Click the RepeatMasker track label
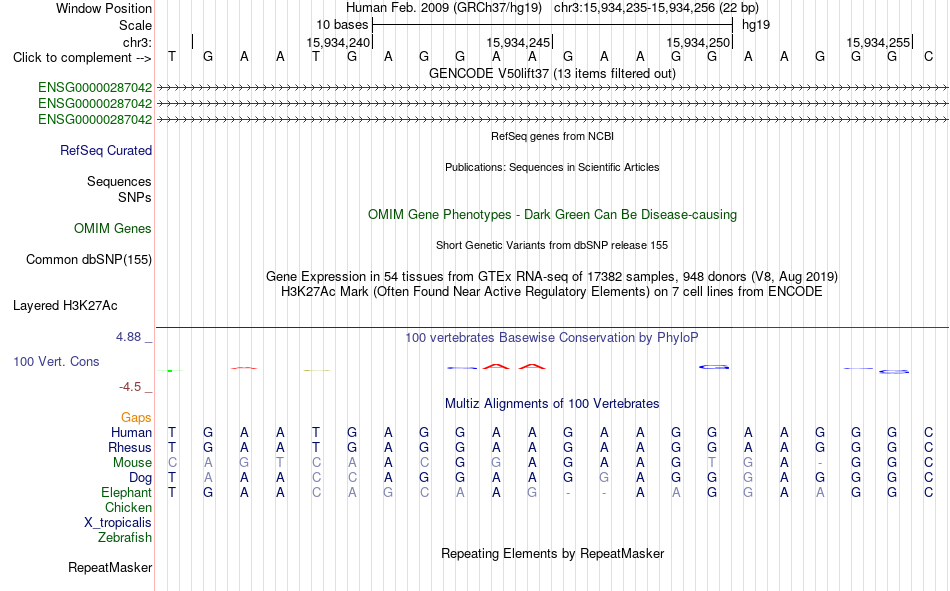The height and width of the screenshot is (591, 950). tap(110, 567)
